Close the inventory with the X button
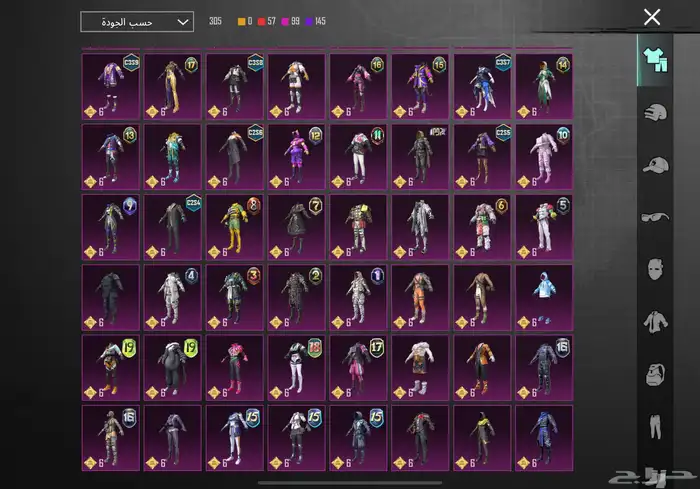This screenshot has height=489, width=700. click(652, 17)
